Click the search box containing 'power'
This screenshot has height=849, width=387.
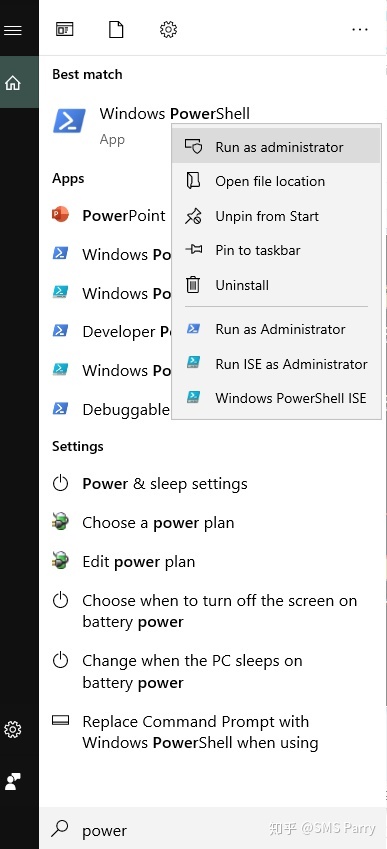click(x=213, y=827)
